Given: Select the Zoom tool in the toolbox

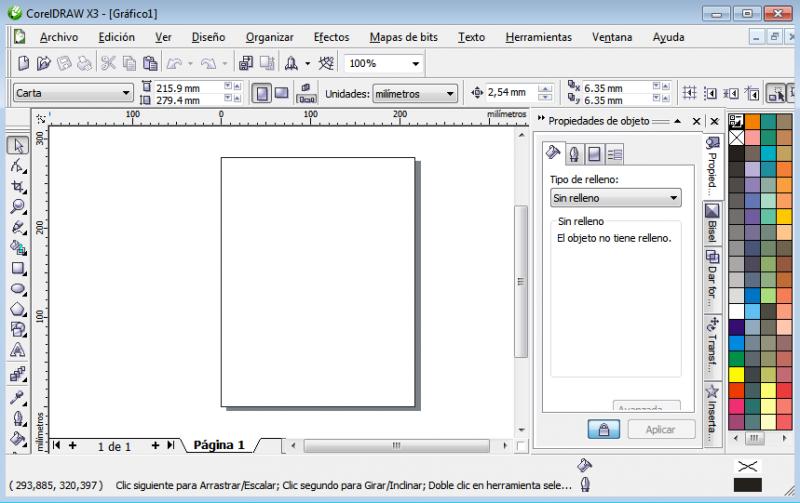Looking at the screenshot, I should click(x=17, y=207).
